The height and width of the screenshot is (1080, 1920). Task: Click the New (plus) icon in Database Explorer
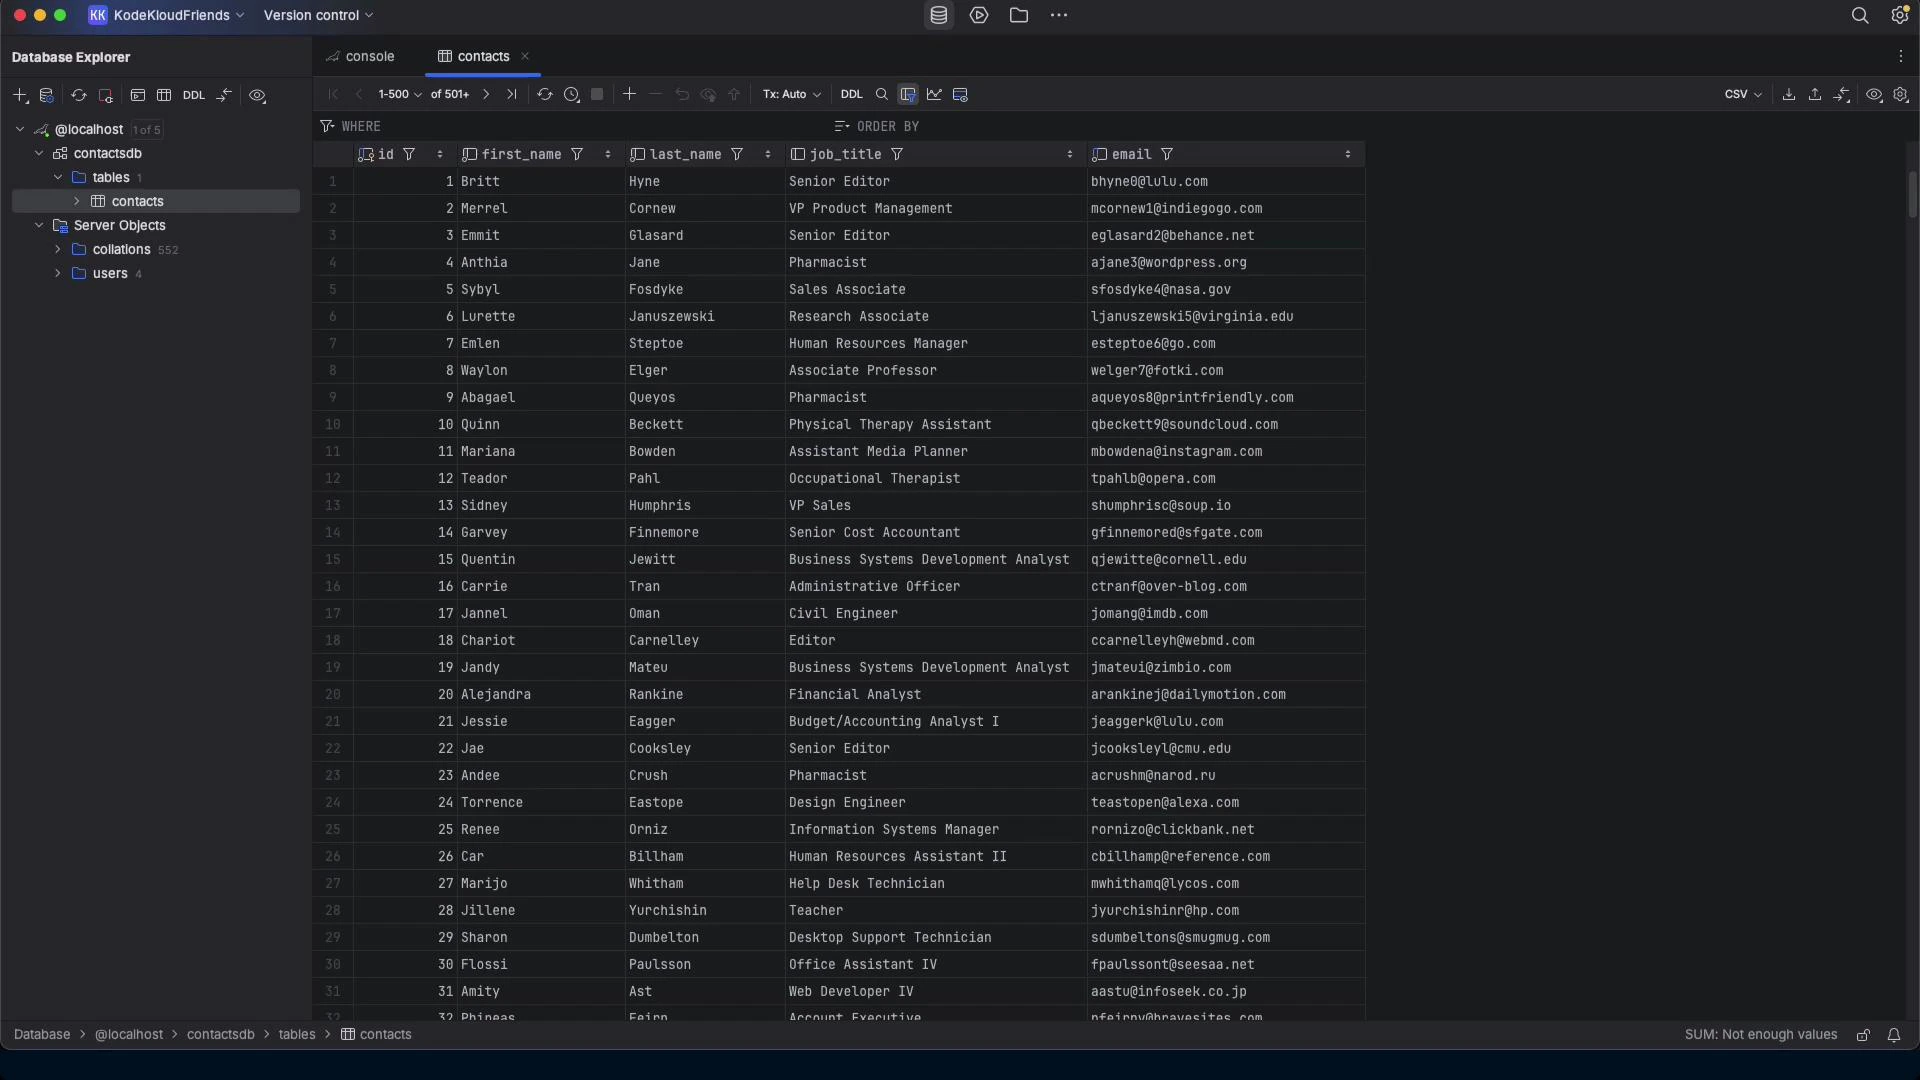20,96
